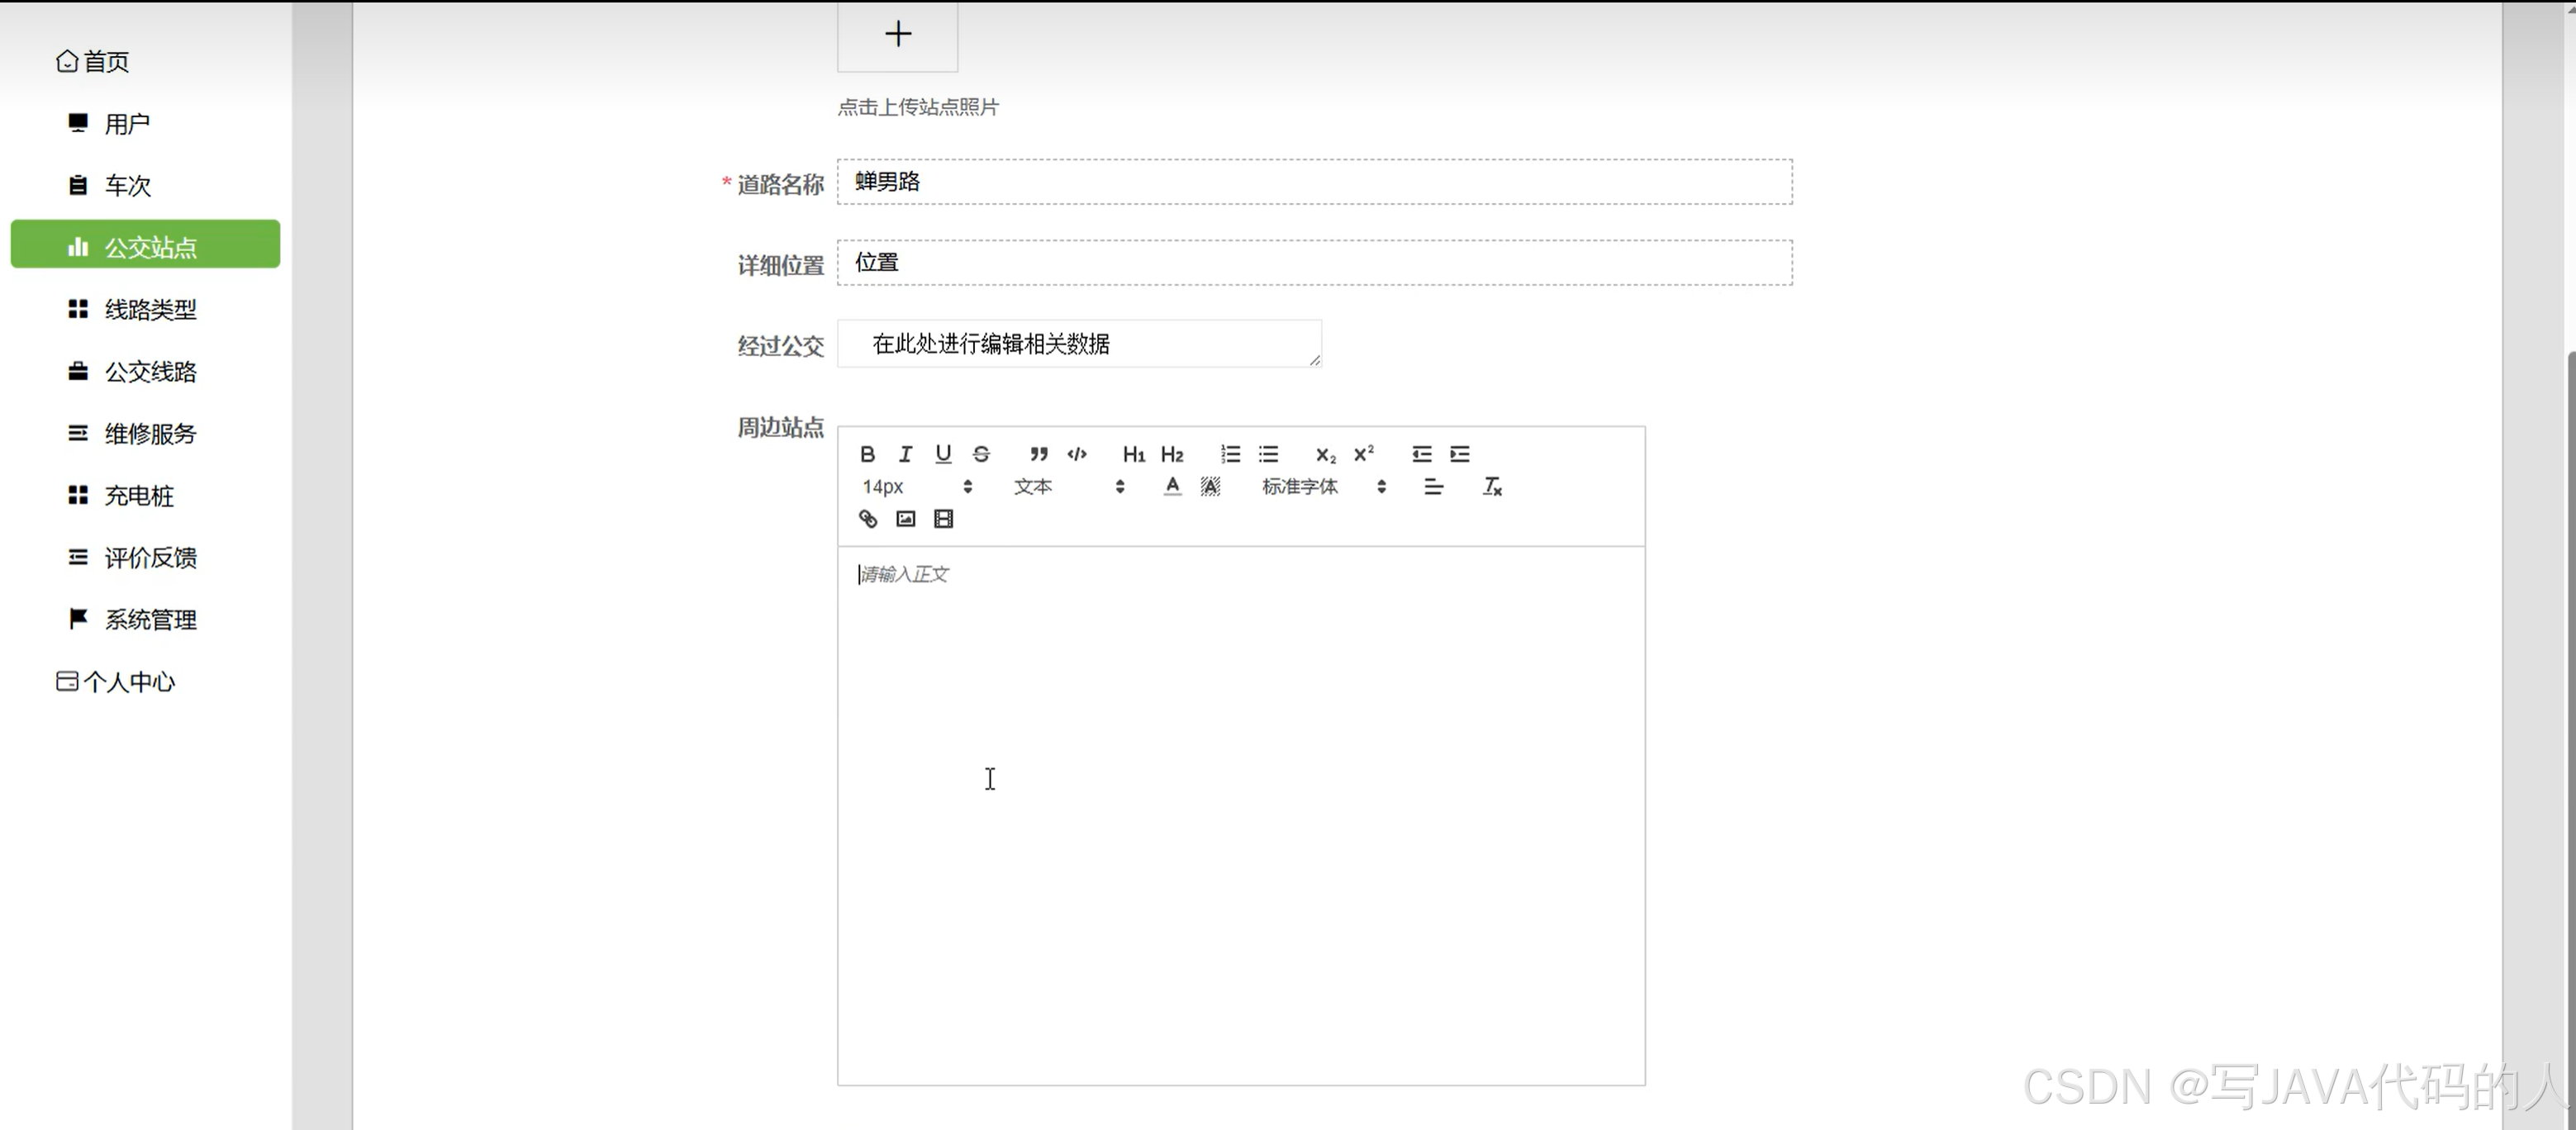Insert a blockquote
Viewport: 2576px width, 1130px height.
point(1038,454)
